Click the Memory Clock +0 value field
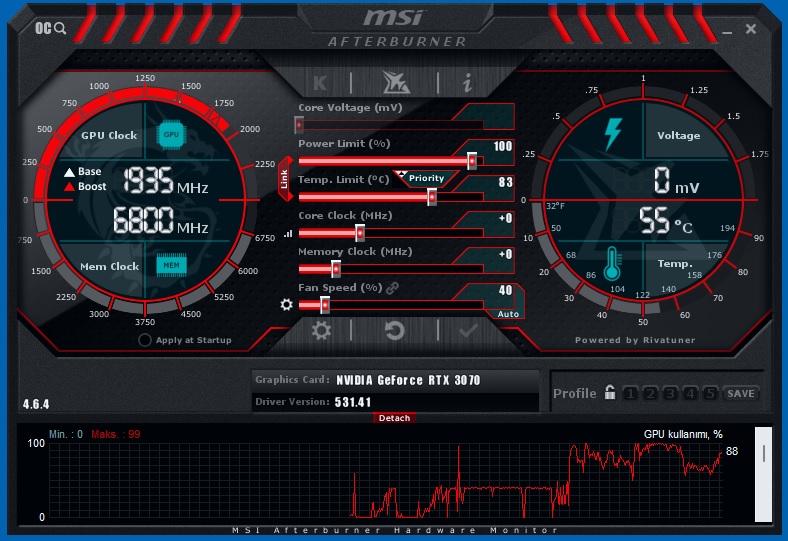788x541 pixels. point(504,254)
